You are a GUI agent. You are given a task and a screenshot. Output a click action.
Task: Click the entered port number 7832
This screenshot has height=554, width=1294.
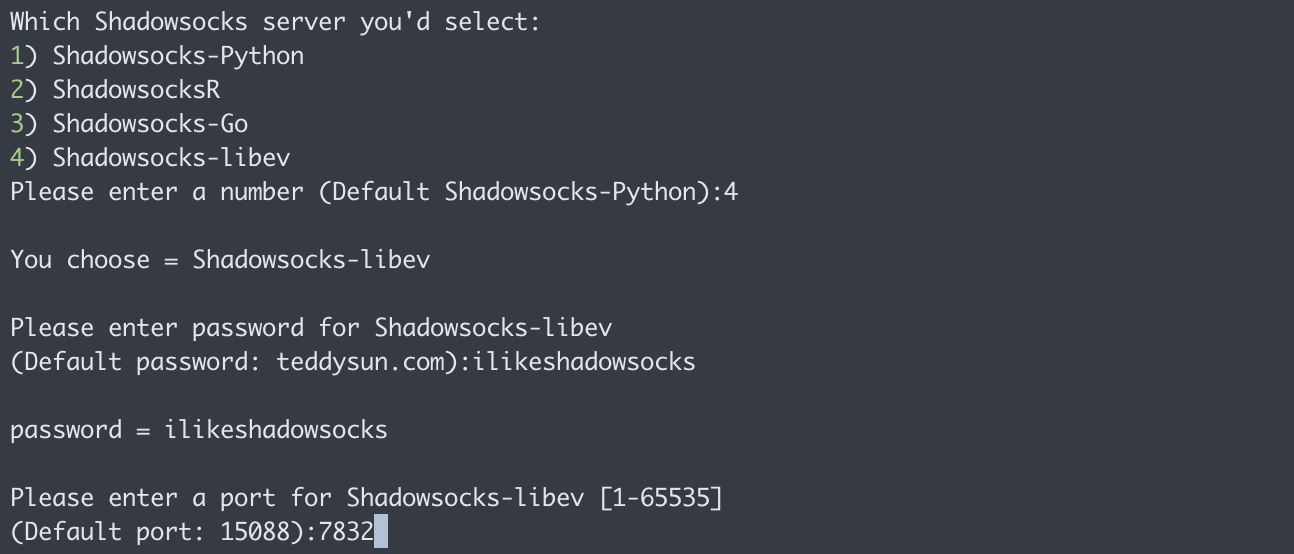[x=345, y=532]
